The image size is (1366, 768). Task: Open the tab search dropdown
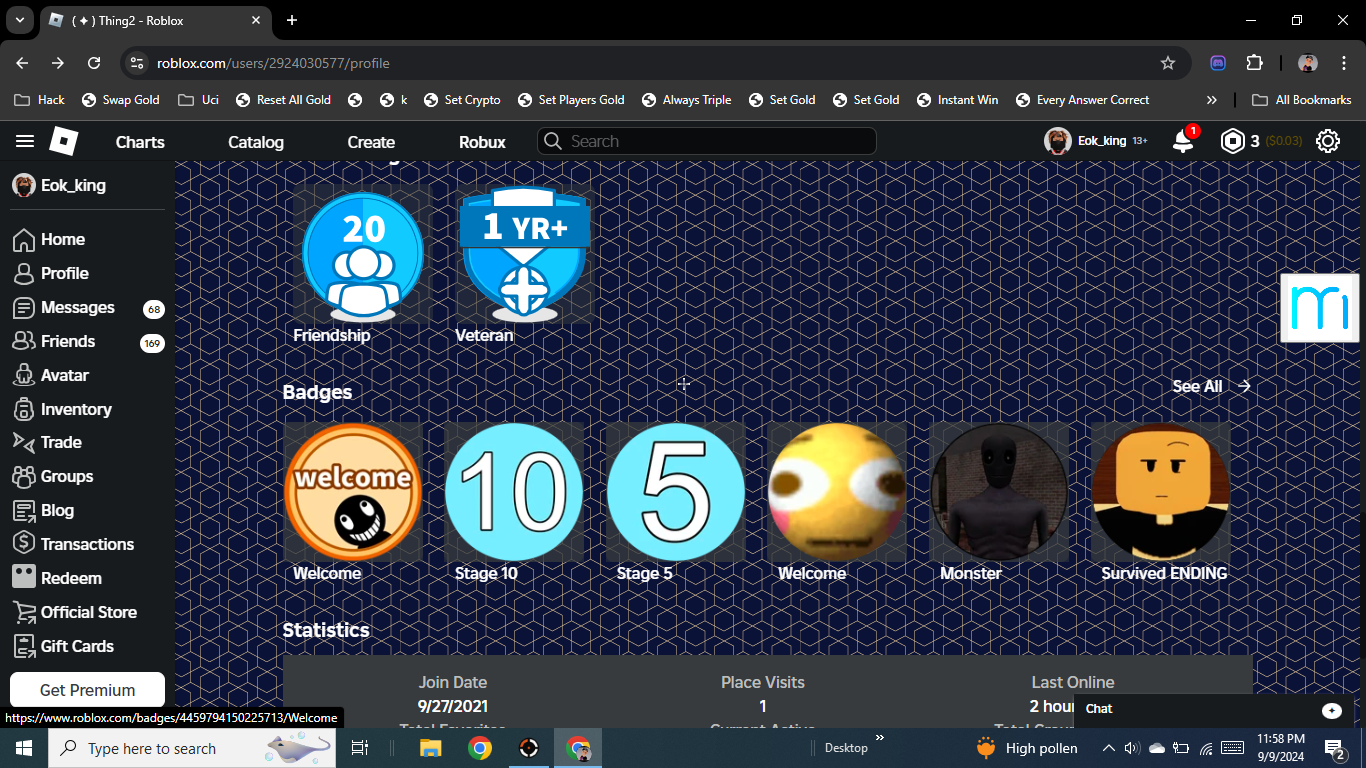[x=19, y=20]
